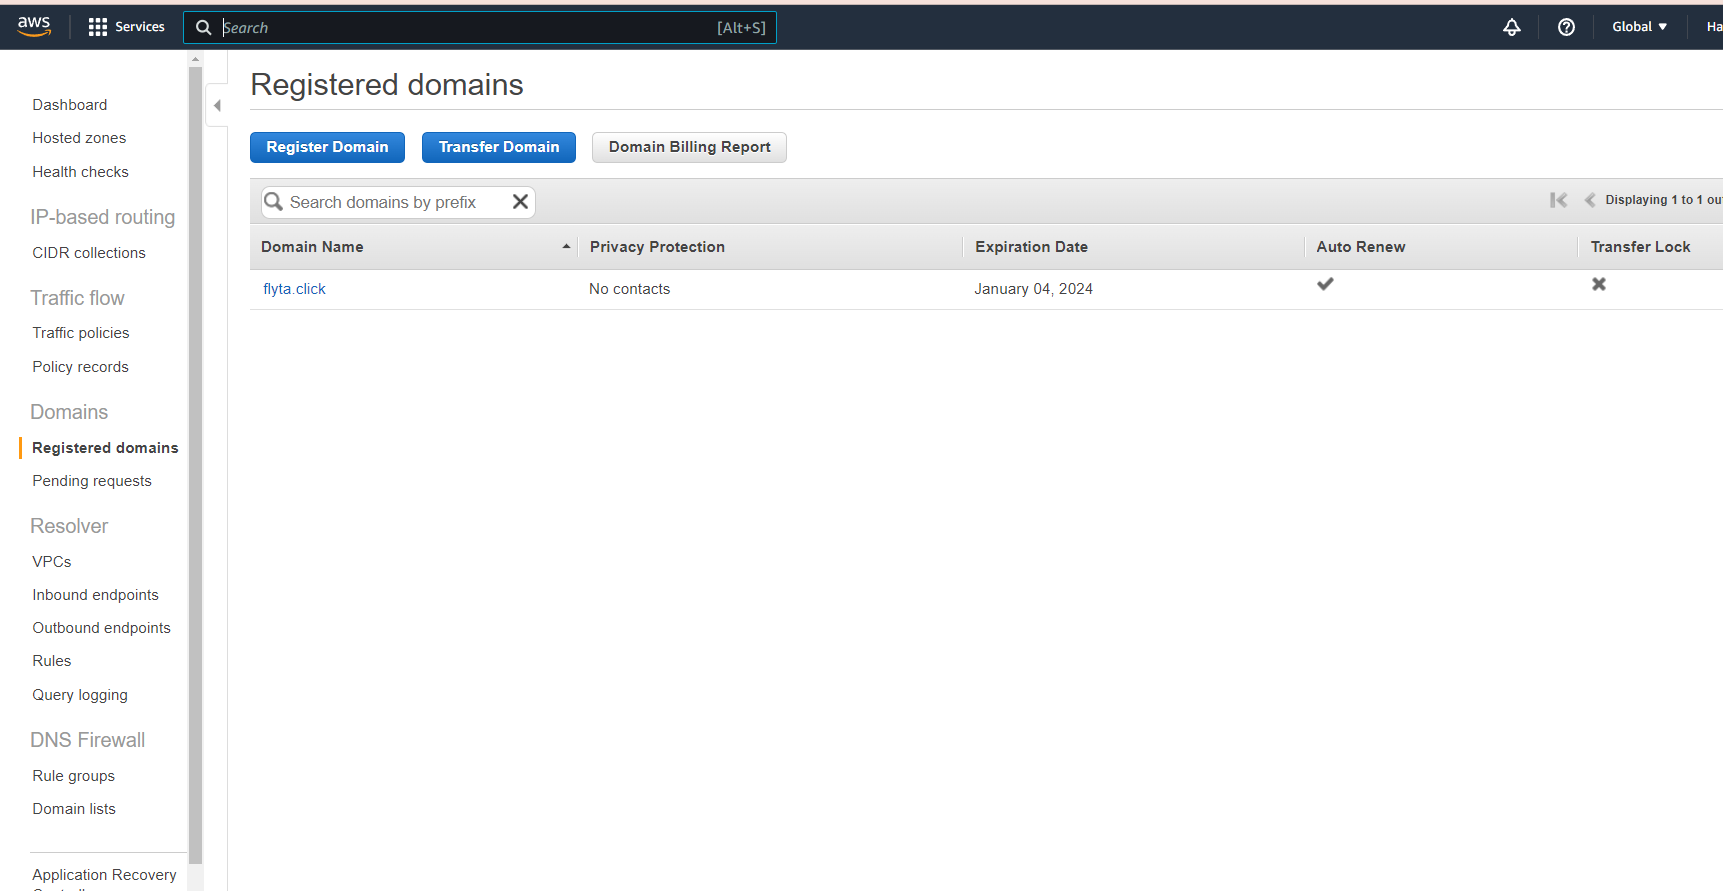The height and width of the screenshot is (891, 1723).
Task: Open the flyta.click domain link
Action: click(294, 289)
